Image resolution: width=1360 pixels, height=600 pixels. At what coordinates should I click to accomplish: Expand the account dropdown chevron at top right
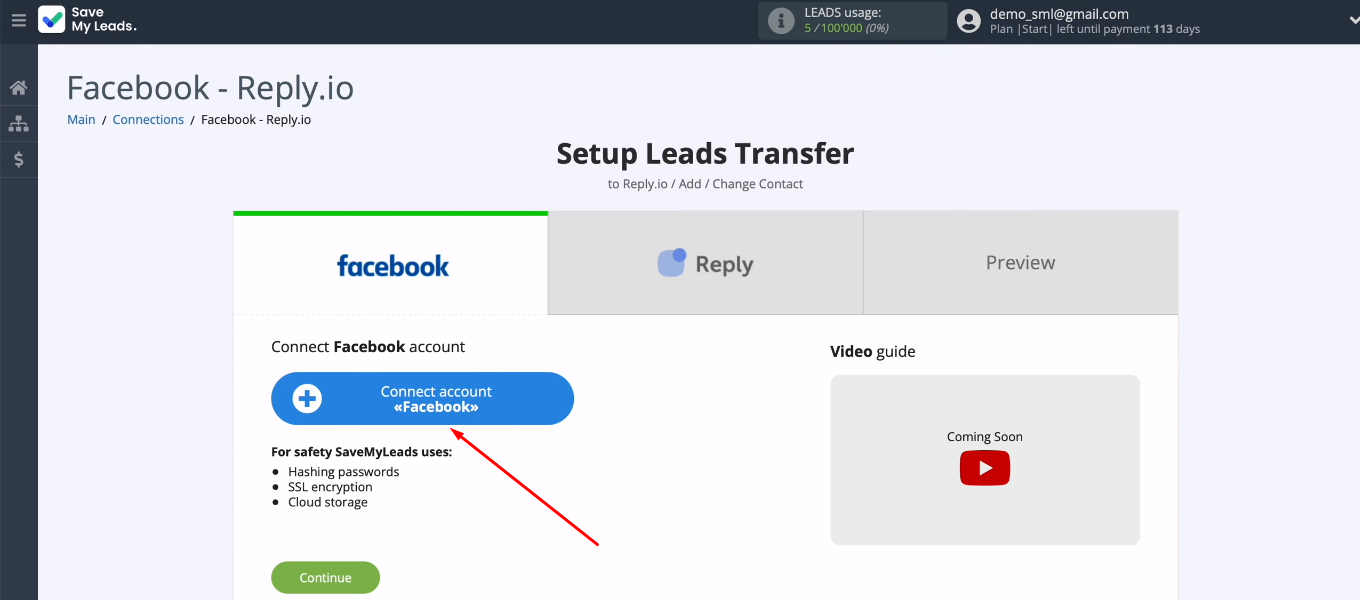(x=1353, y=20)
